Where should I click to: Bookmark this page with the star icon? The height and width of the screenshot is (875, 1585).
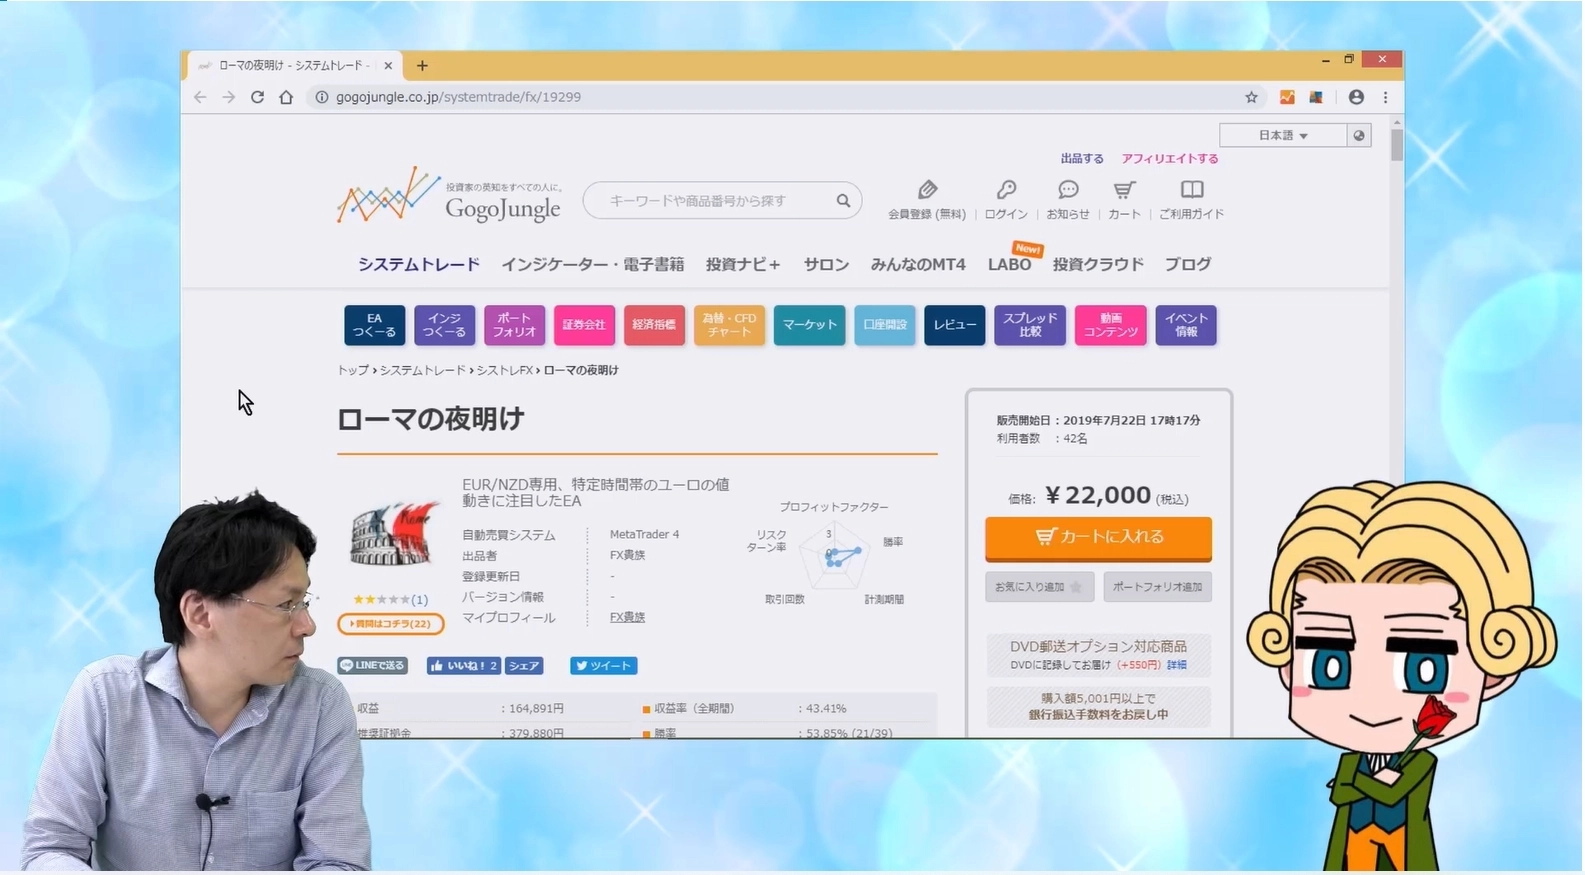(1251, 97)
